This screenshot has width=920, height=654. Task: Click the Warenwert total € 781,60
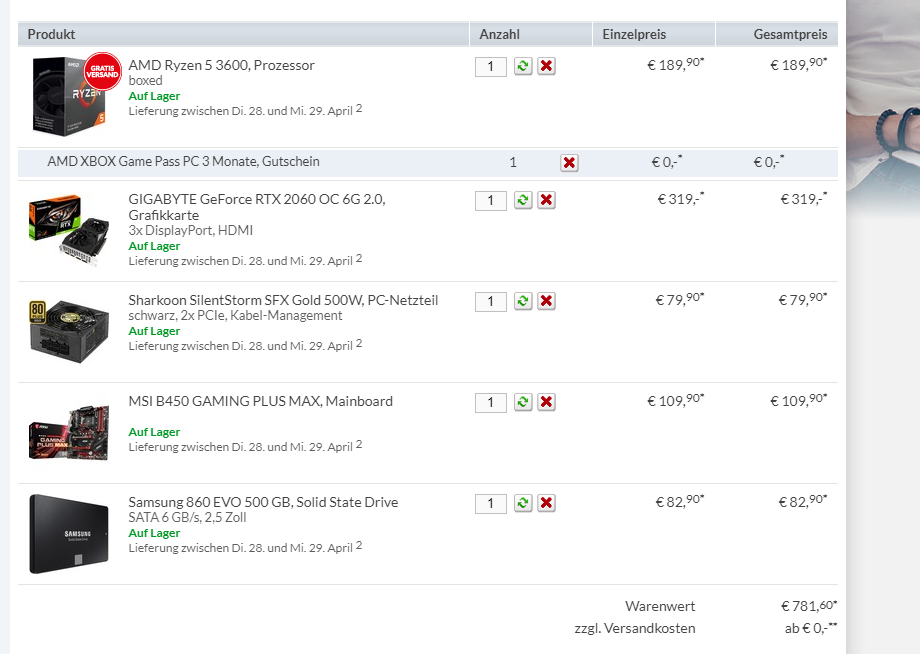(809, 605)
